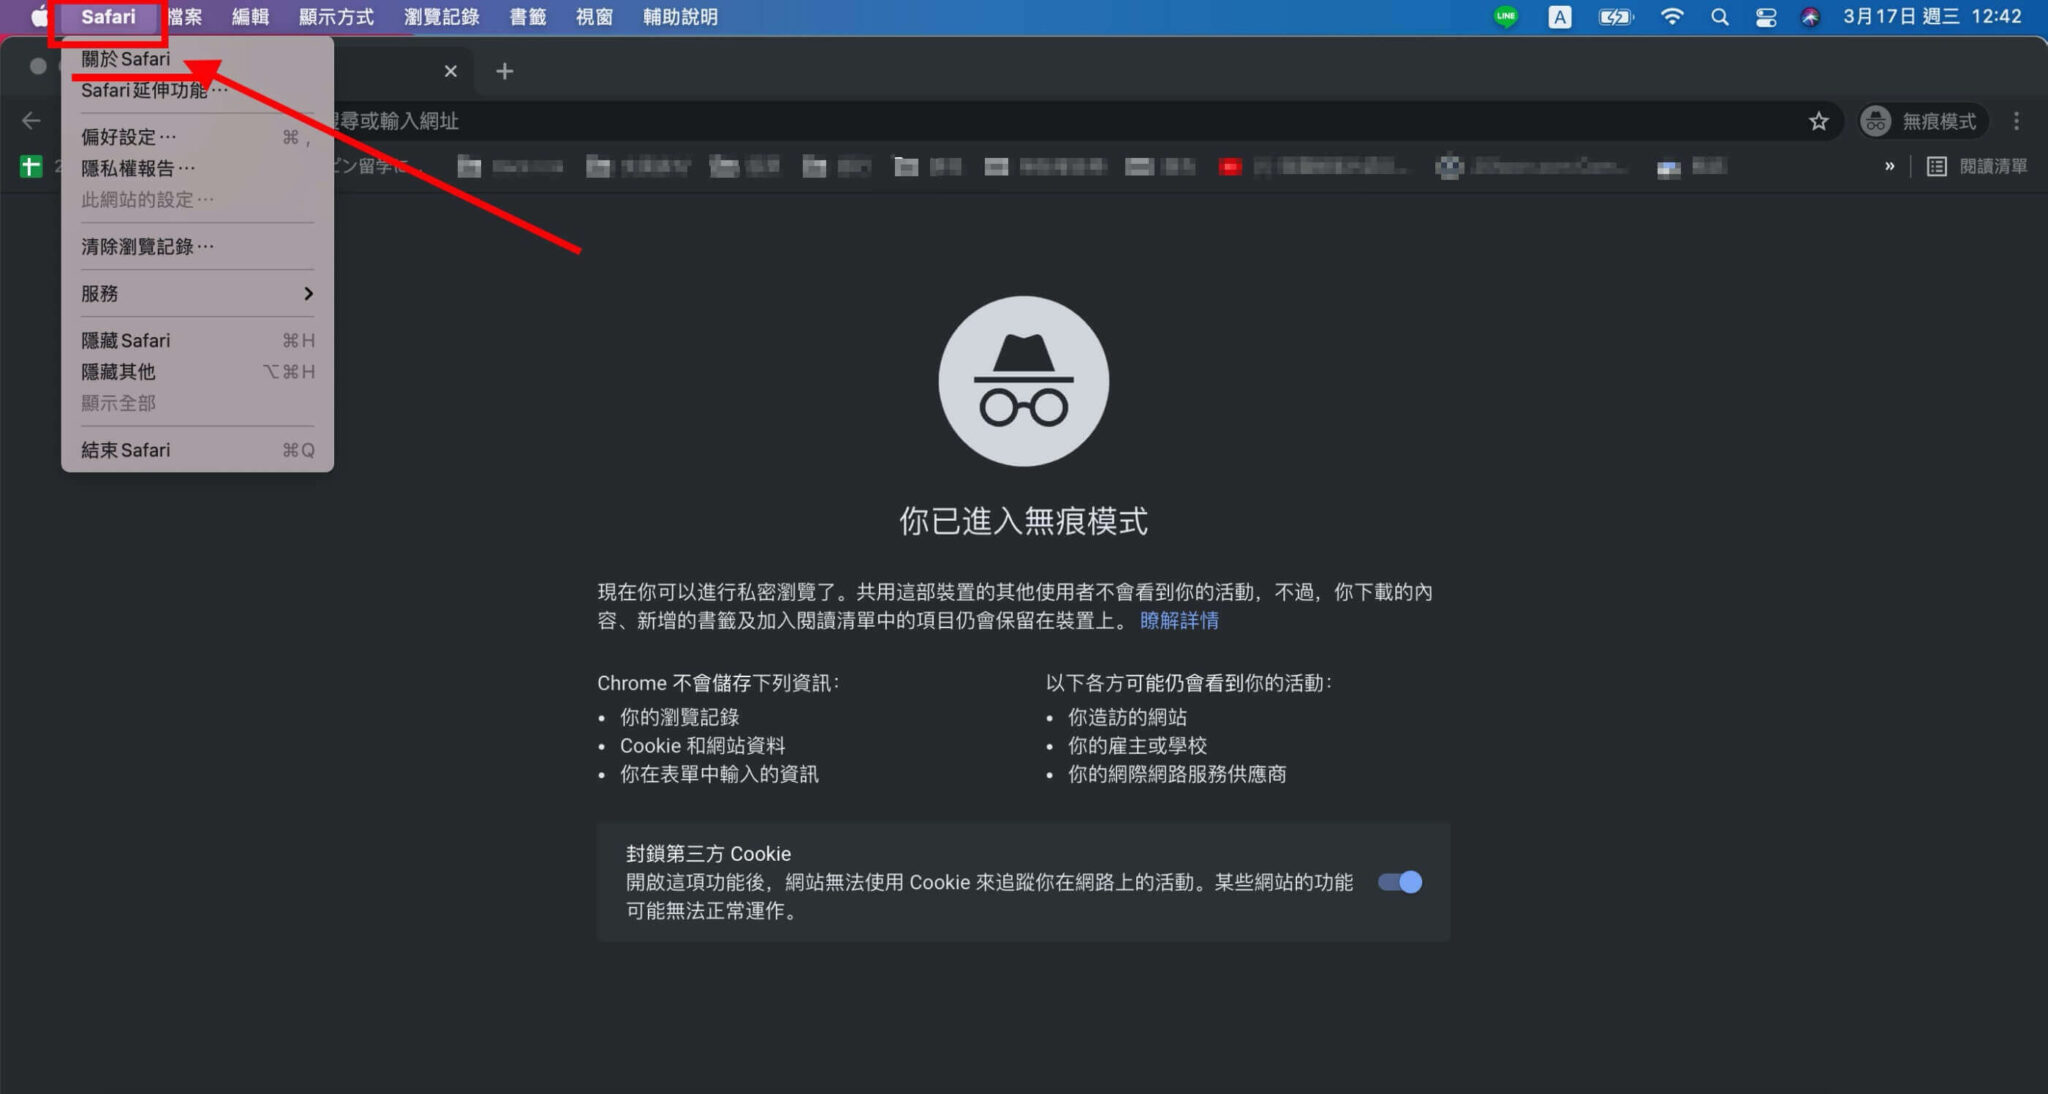Open the input source A icon
Viewport: 2048px width, 1094px height.
coord(1559,17)
